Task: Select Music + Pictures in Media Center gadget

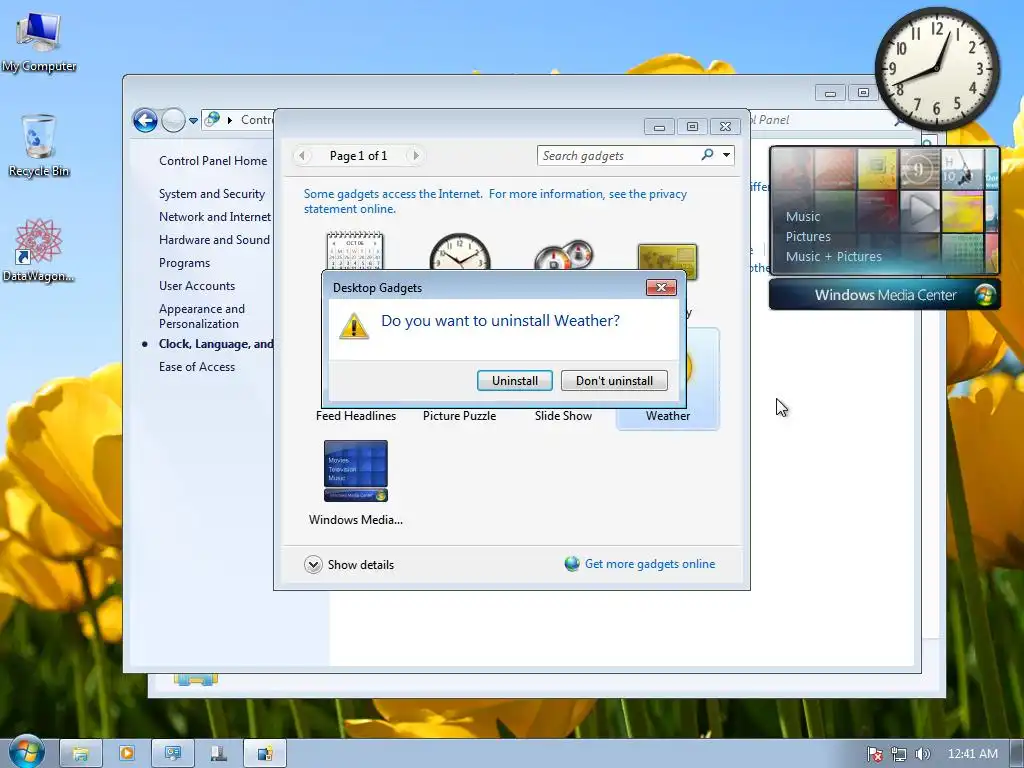Action: click(833, 257)
